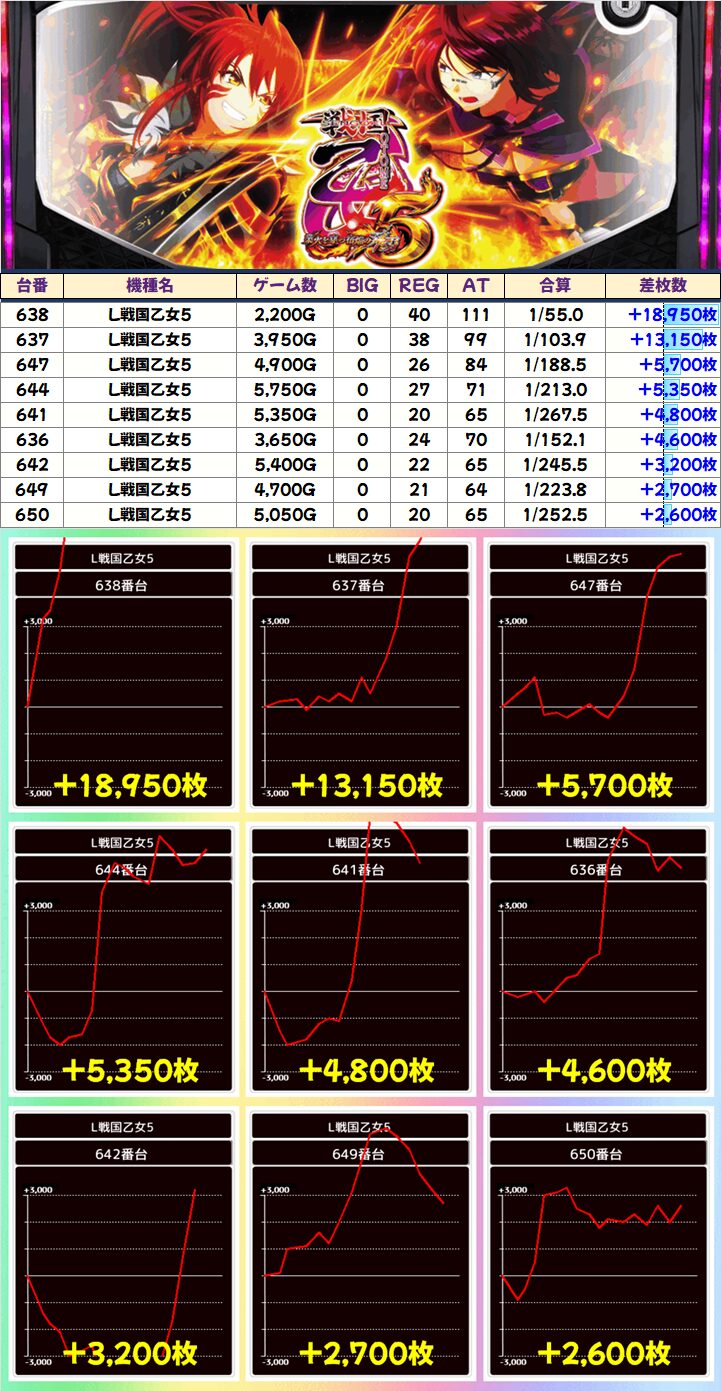This screenshot has width=721, height=1391.
Task: Select machine number 636 in the table
Action: point(32,439)
